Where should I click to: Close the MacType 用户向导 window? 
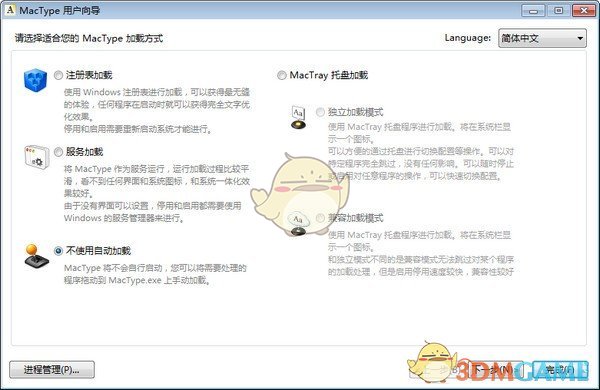[584, 11]
